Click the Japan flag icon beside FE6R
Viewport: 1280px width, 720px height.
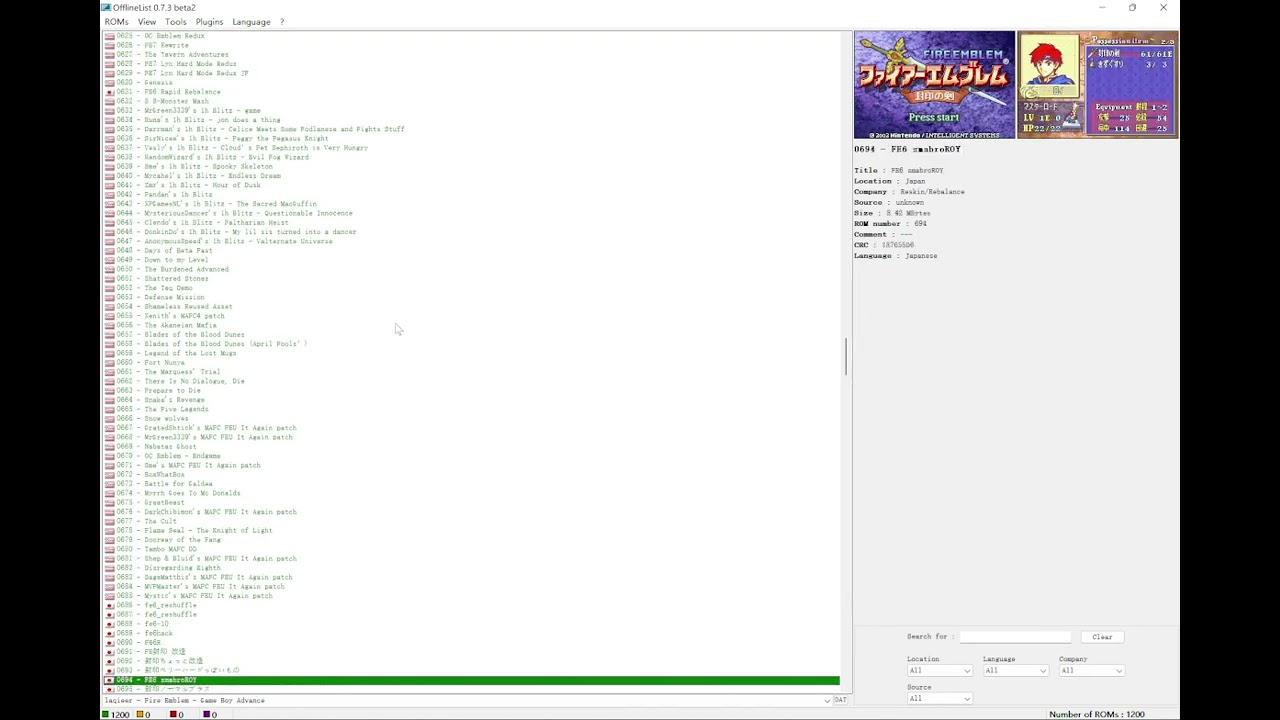109,643
